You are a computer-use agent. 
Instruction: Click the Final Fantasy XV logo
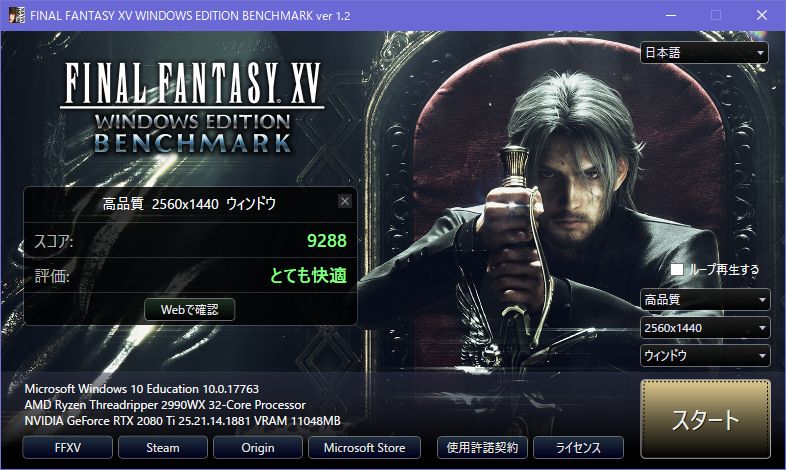pos(192,108)
